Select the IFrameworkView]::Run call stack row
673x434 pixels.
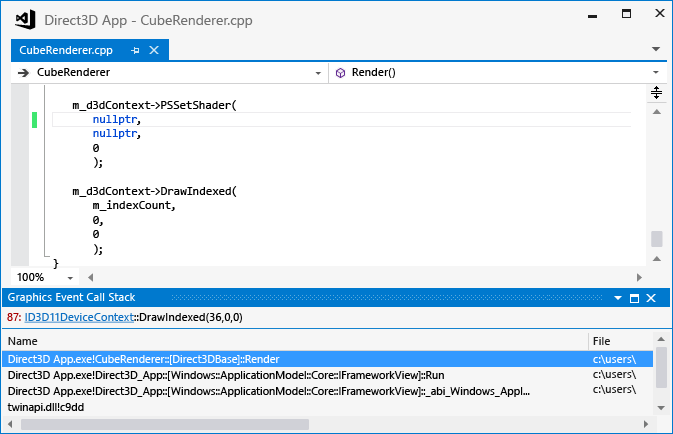(327, 375)
